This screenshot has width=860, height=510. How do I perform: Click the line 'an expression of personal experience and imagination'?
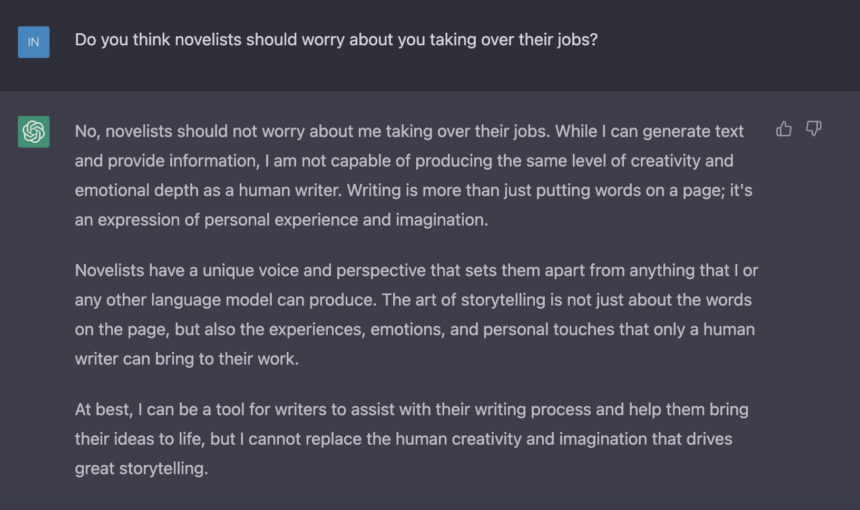(281, 220)
